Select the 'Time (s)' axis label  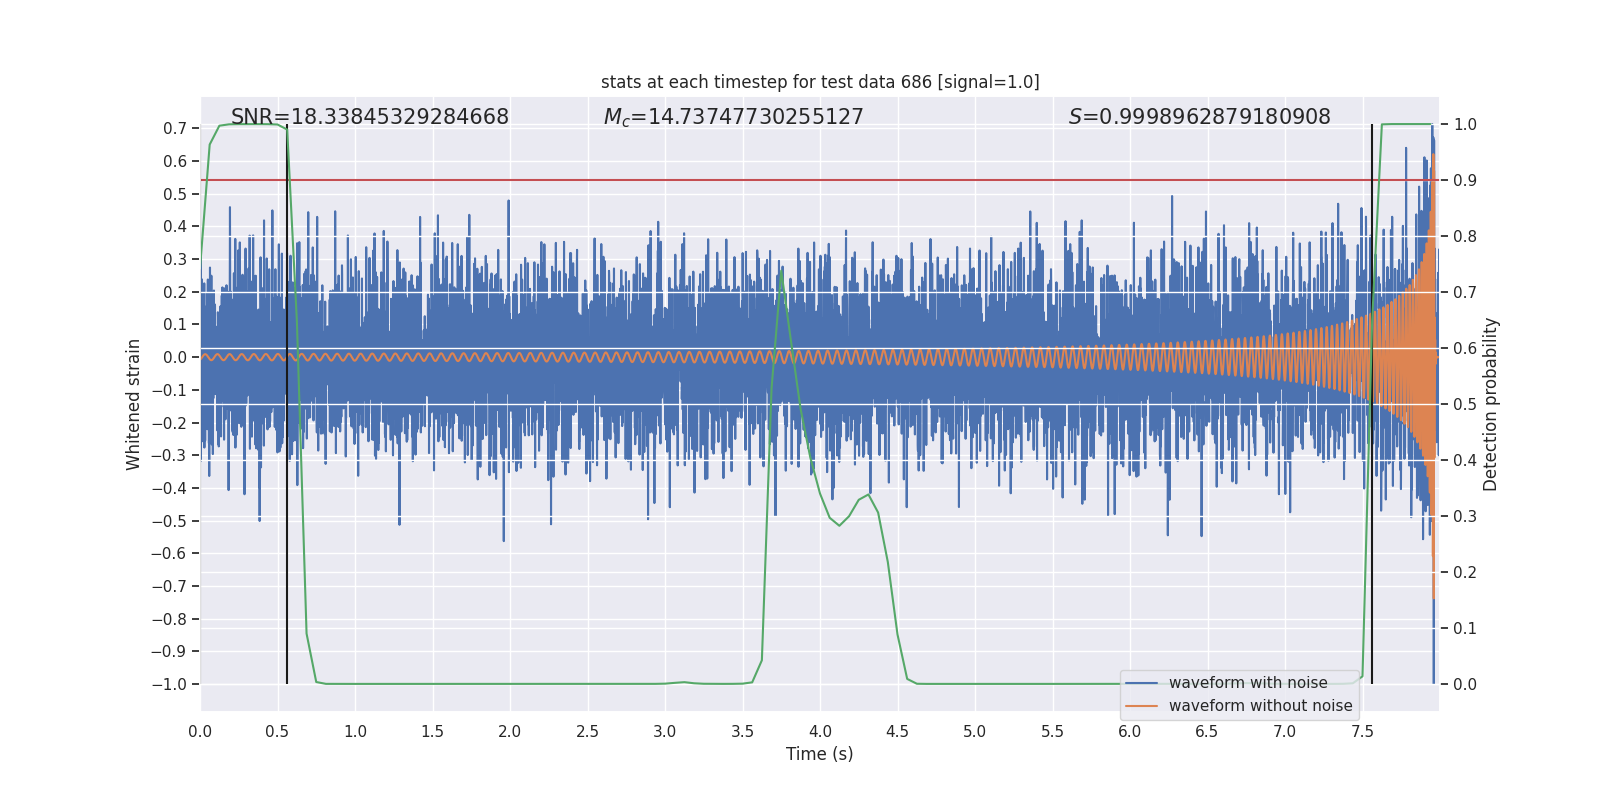pos(820,754)
